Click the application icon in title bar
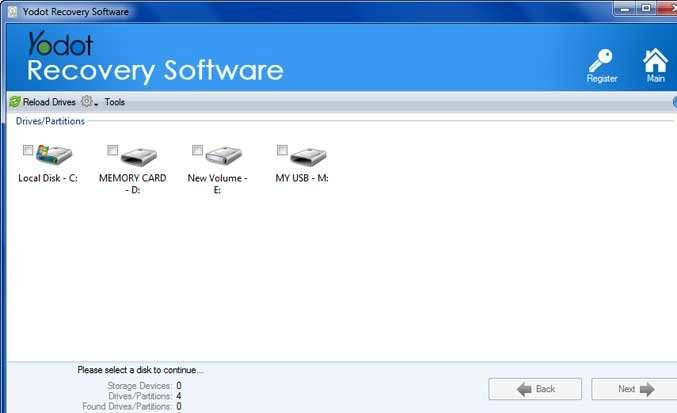The height and width of the screenshot is (413, 677). click(x=13, y=12)
